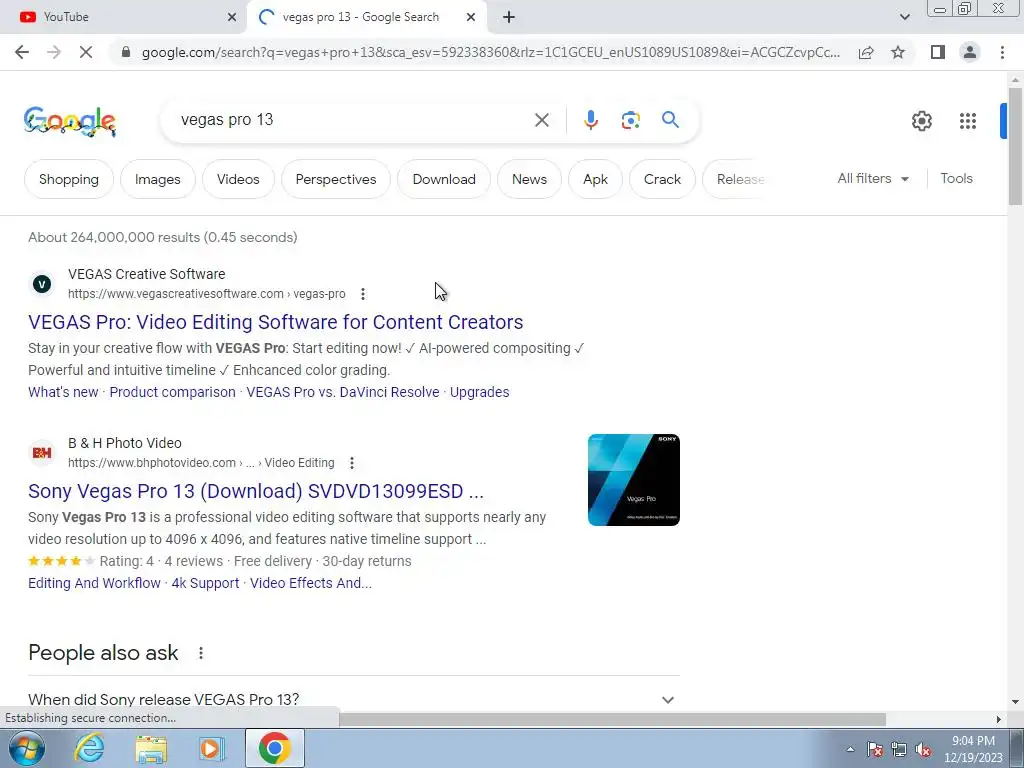Image resolution: width=1024 pixels, height=768 pixels.
Task: Open the 4k Support sitelink
Action: (x=205, y=583)
